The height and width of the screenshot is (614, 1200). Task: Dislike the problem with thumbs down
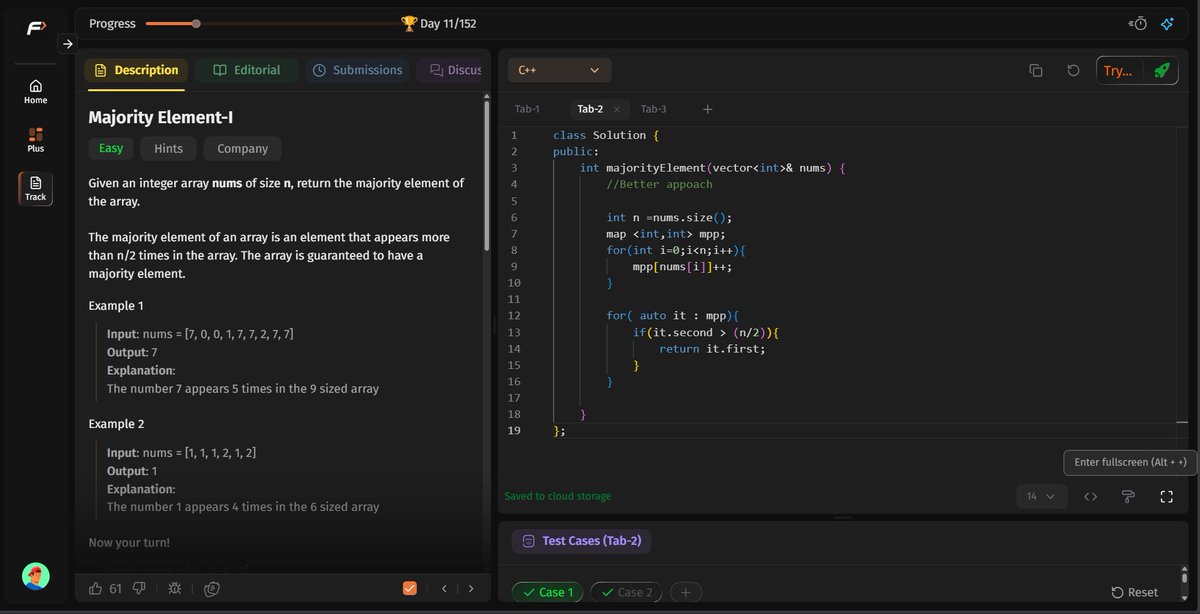point(139,588)
